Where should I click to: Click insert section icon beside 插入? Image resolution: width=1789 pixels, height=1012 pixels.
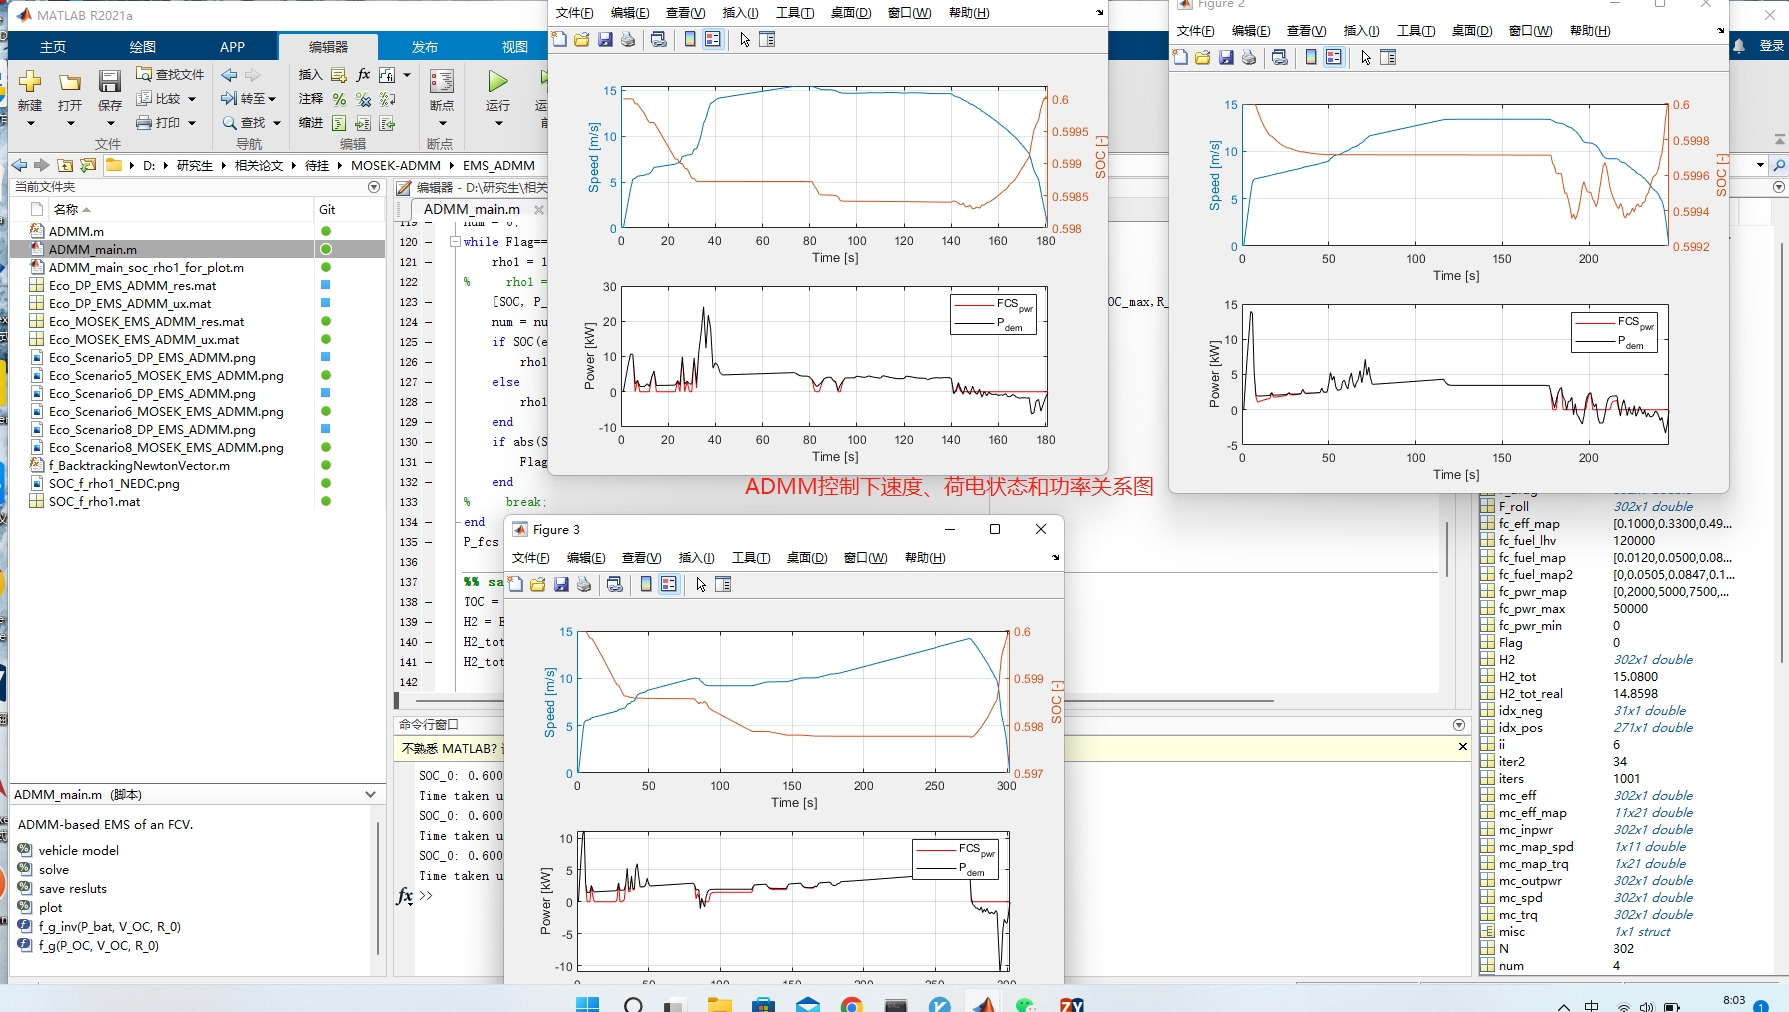click(x=339, y=75)
